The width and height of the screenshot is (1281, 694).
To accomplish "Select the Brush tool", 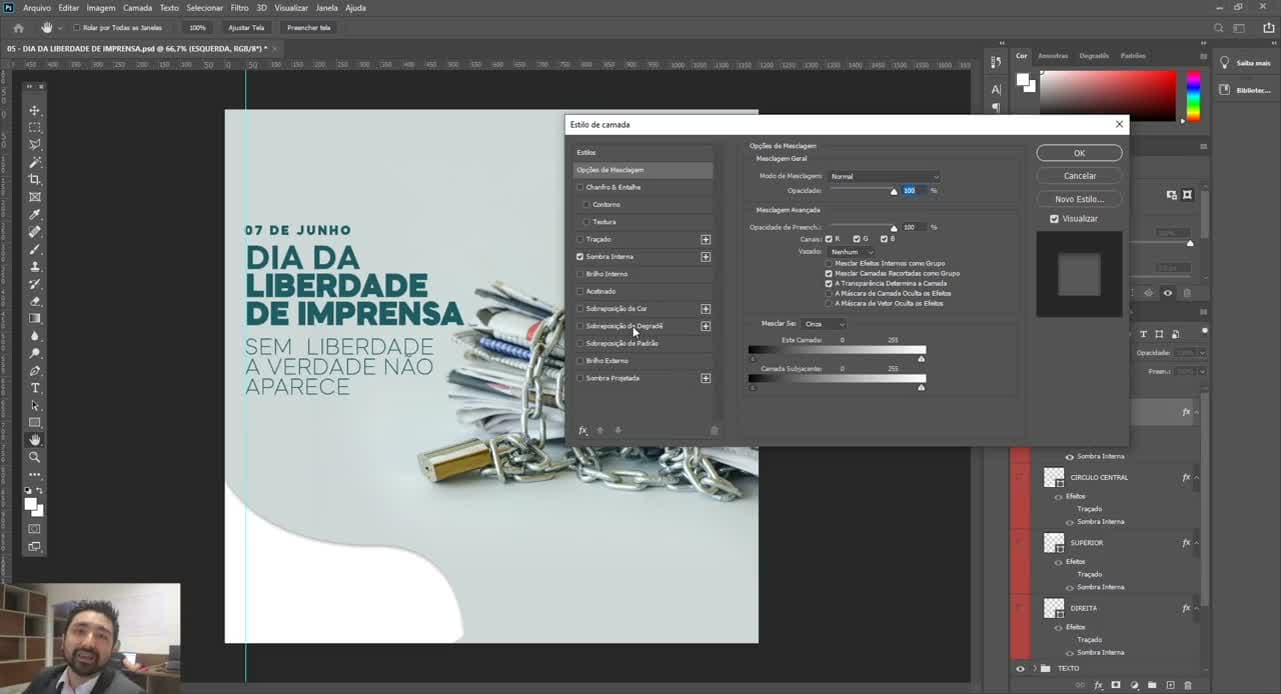I will coord(35,249).
